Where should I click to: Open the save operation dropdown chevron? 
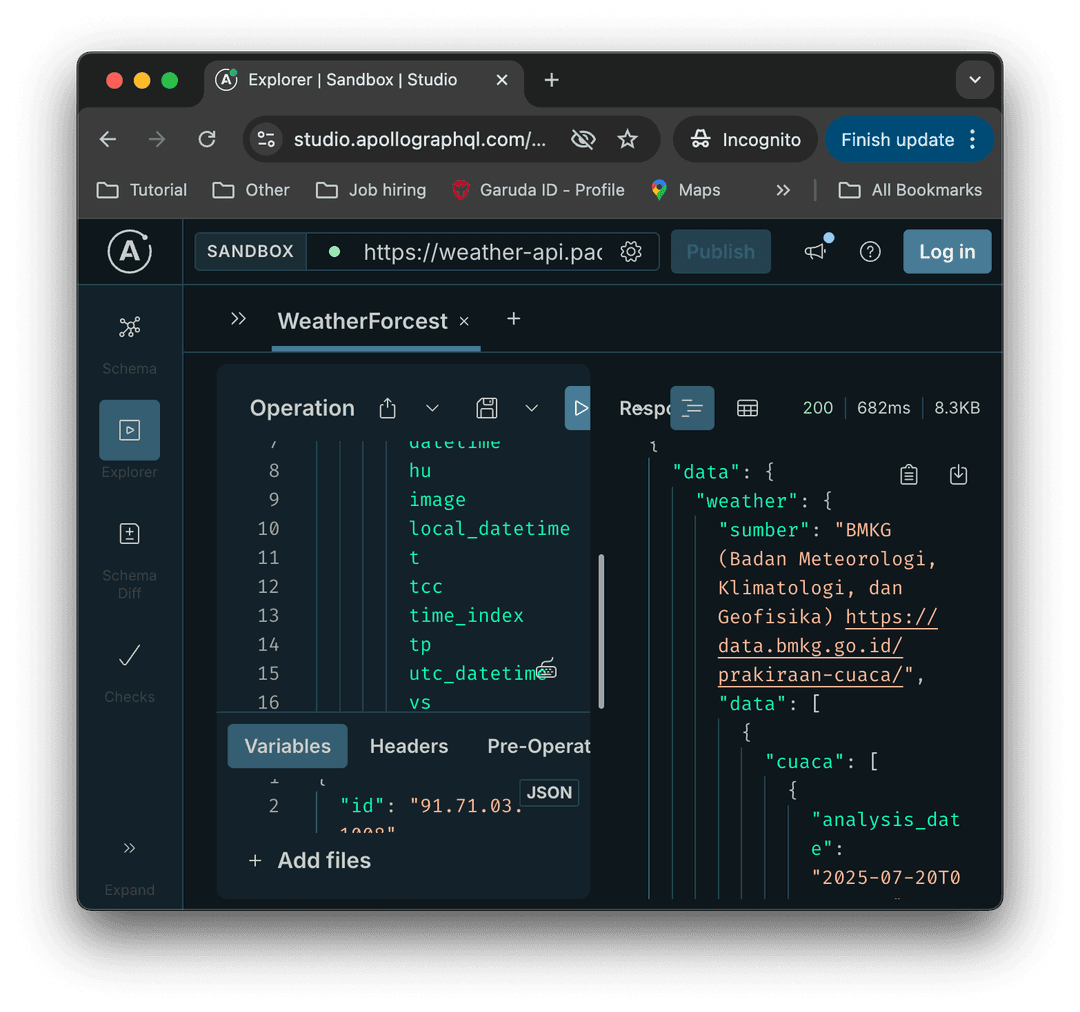532,408
